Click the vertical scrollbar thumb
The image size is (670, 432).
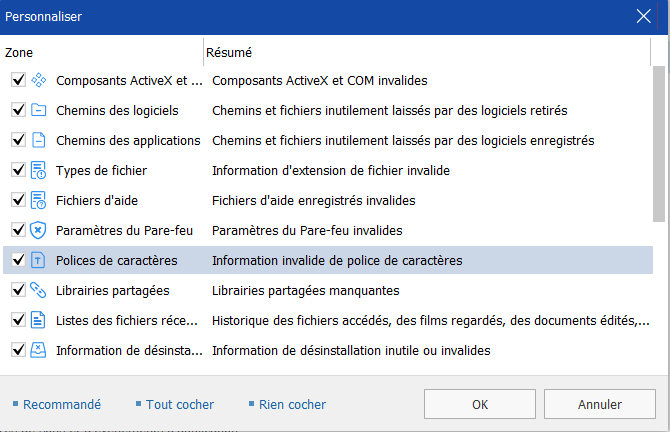tap(659, 144)
